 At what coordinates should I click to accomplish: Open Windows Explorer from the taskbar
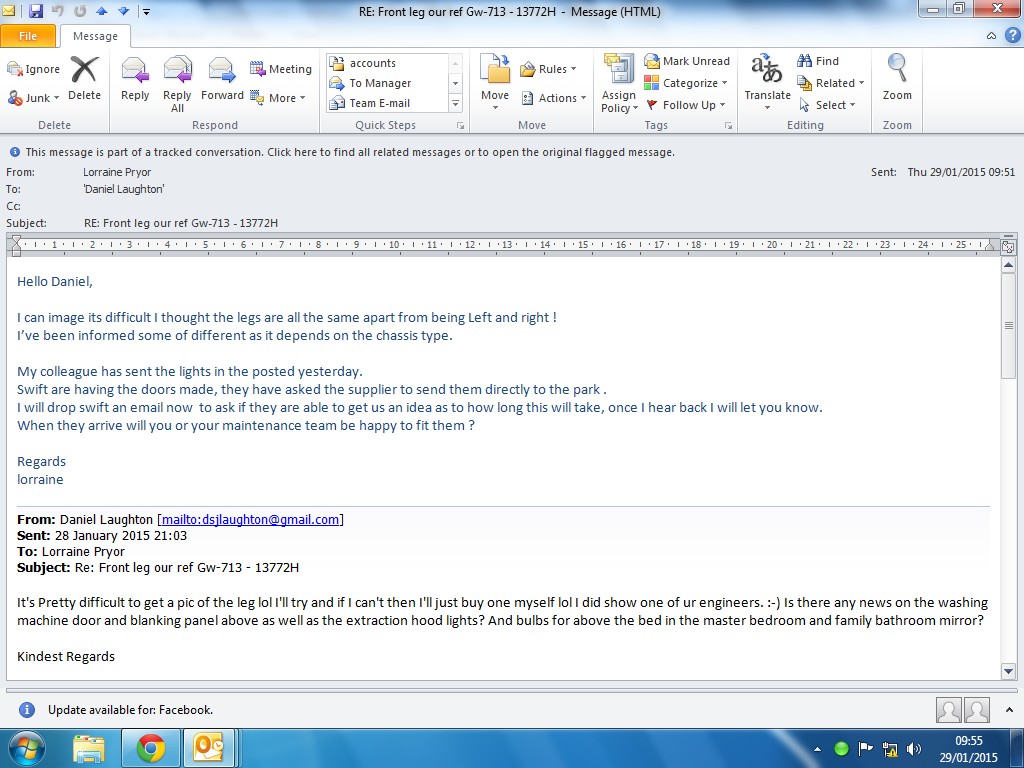pos(89,749)
